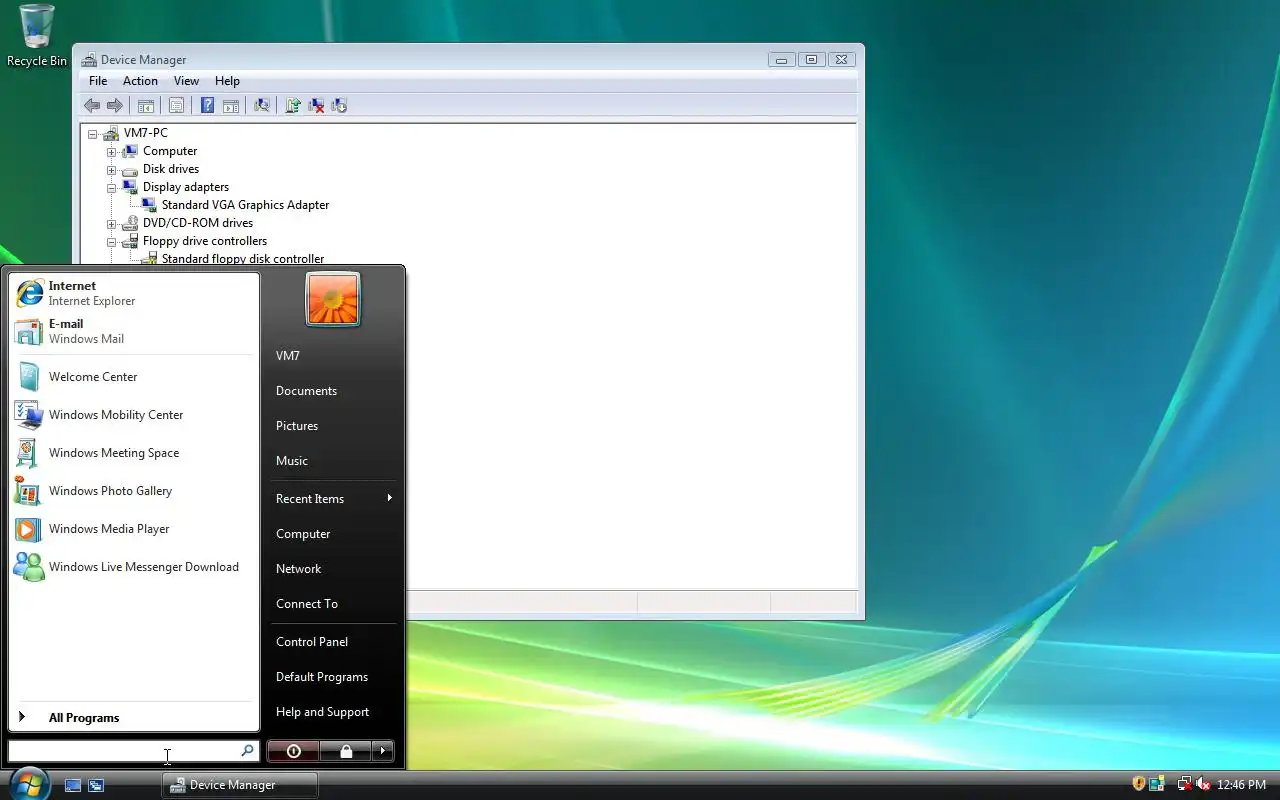
Task: Click the Start menu search input field
Action: 133,750
